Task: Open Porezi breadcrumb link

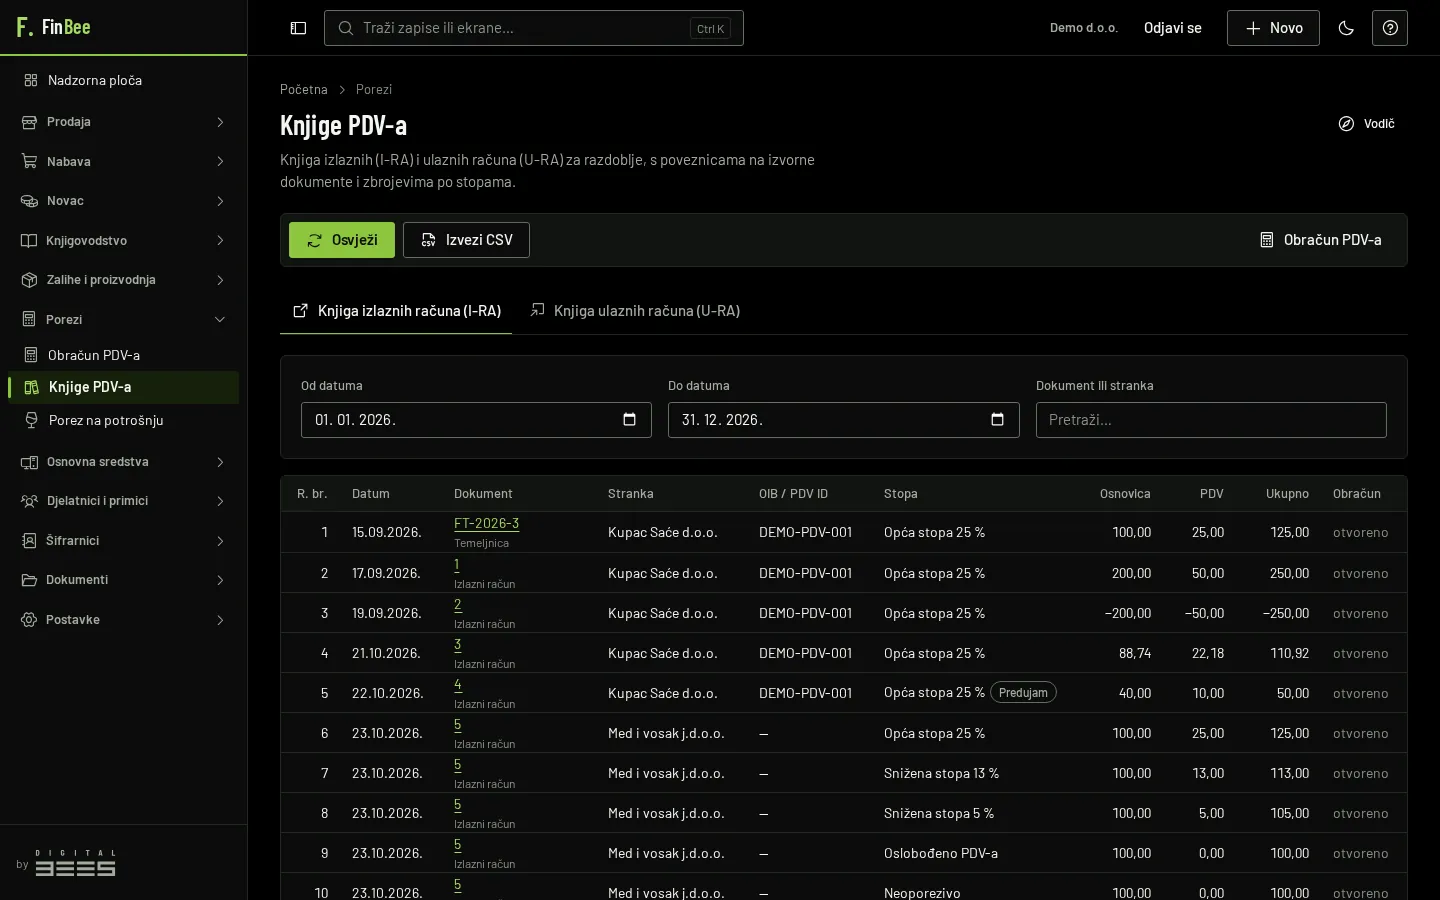Action: click(x=374, y=89)
